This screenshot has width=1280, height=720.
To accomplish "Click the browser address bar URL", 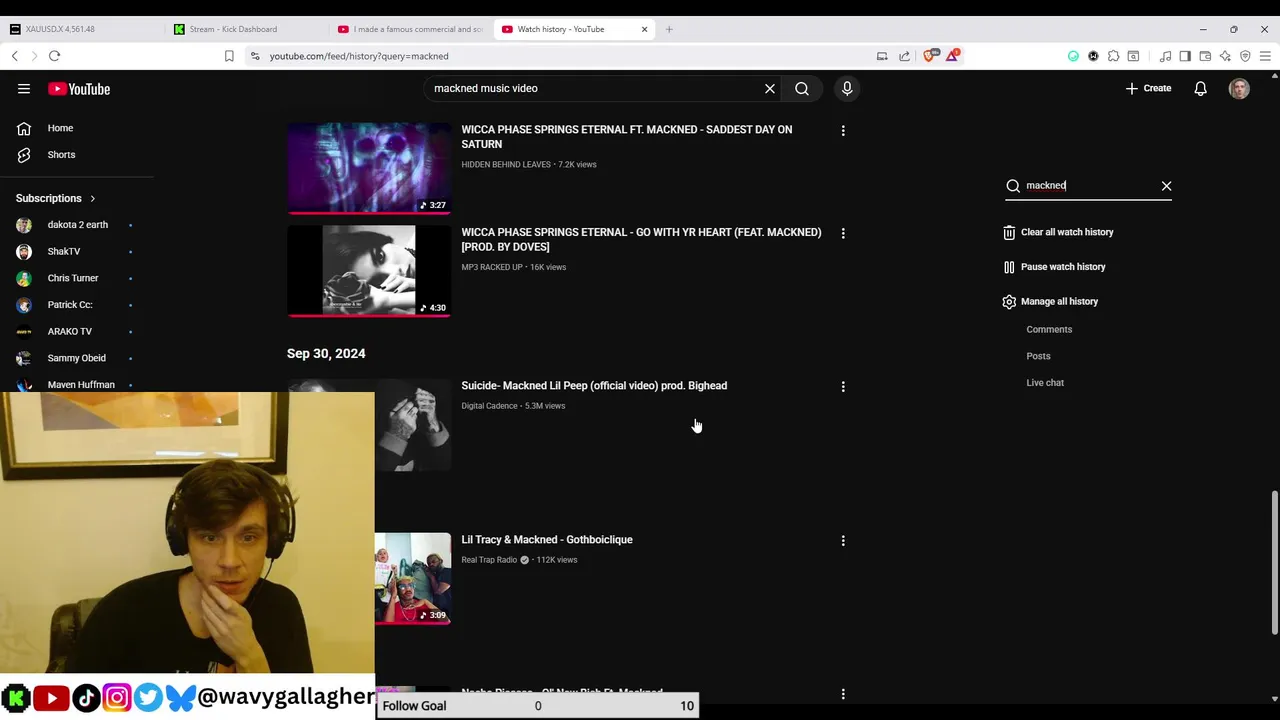I will pos(359,56).
